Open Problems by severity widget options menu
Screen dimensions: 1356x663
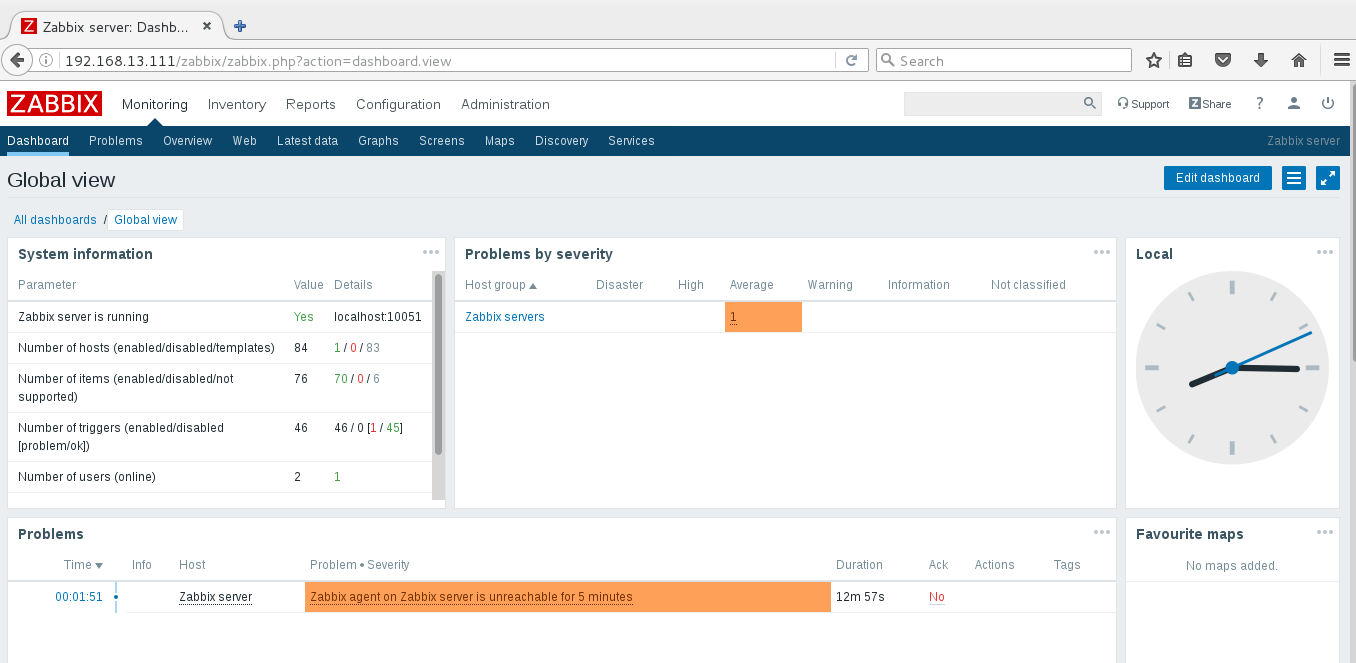1102,253
